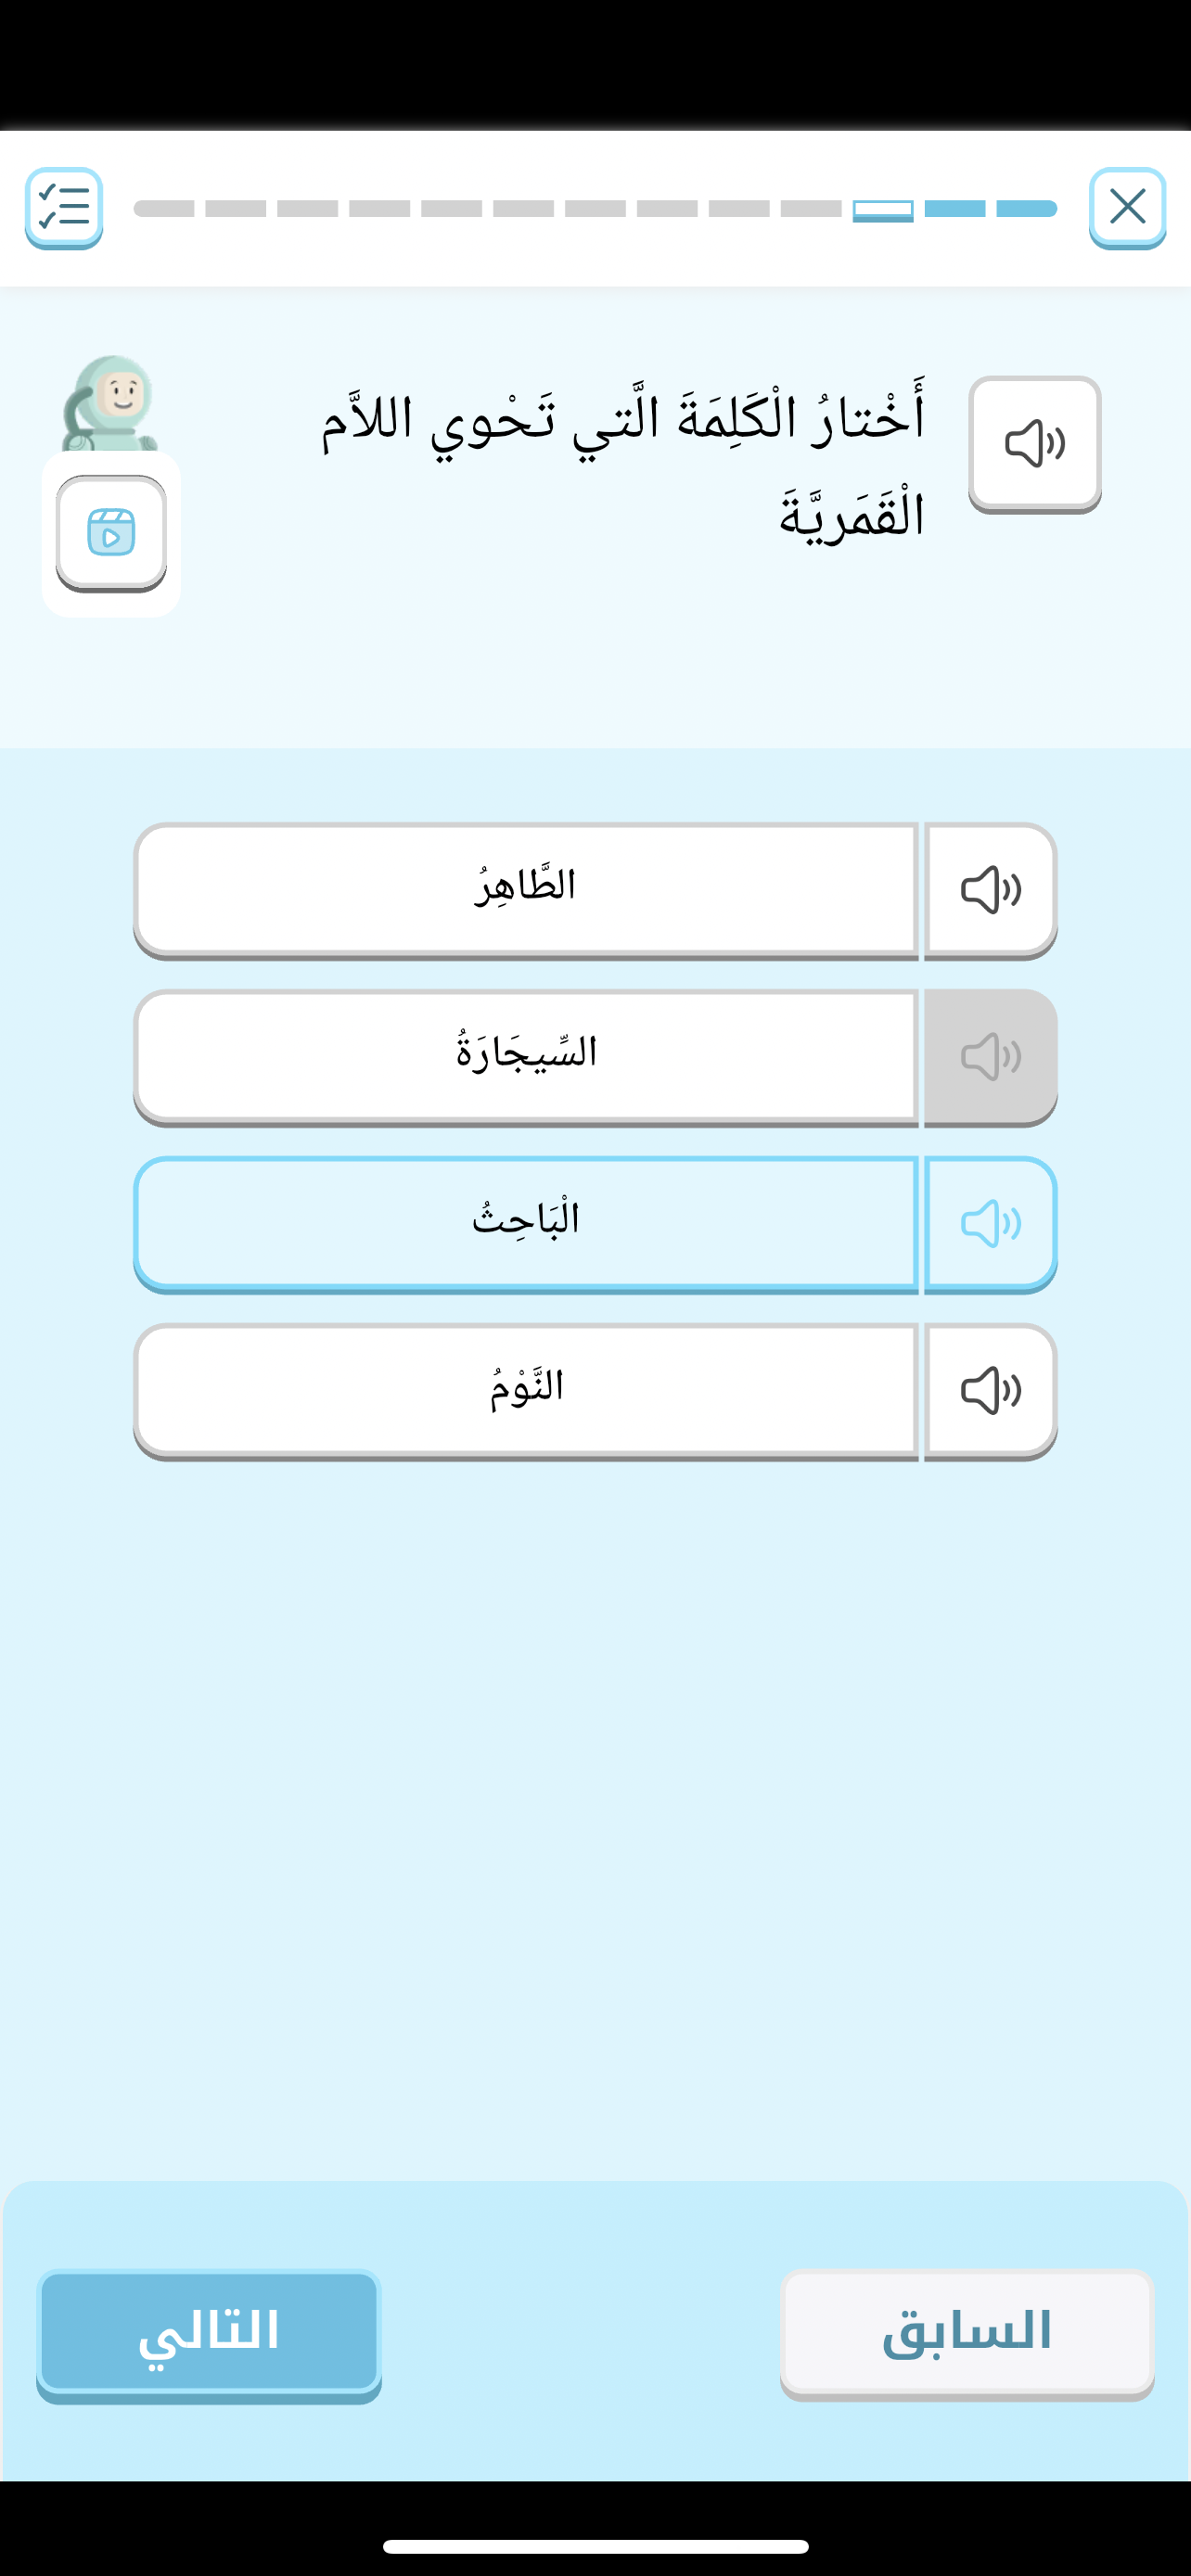Play audio for السِّيجَارَةُ answer
This screenshot has width=1191, height=2576.
coord(990,1056)
